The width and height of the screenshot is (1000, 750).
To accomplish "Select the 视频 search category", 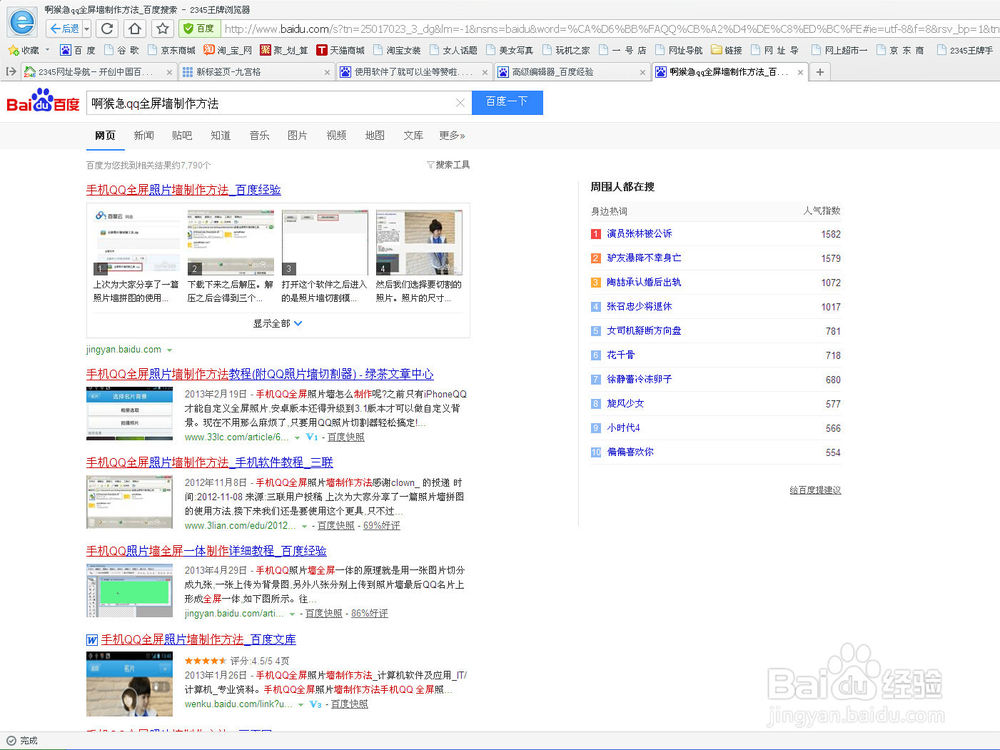I will click(x=336, y=135).
